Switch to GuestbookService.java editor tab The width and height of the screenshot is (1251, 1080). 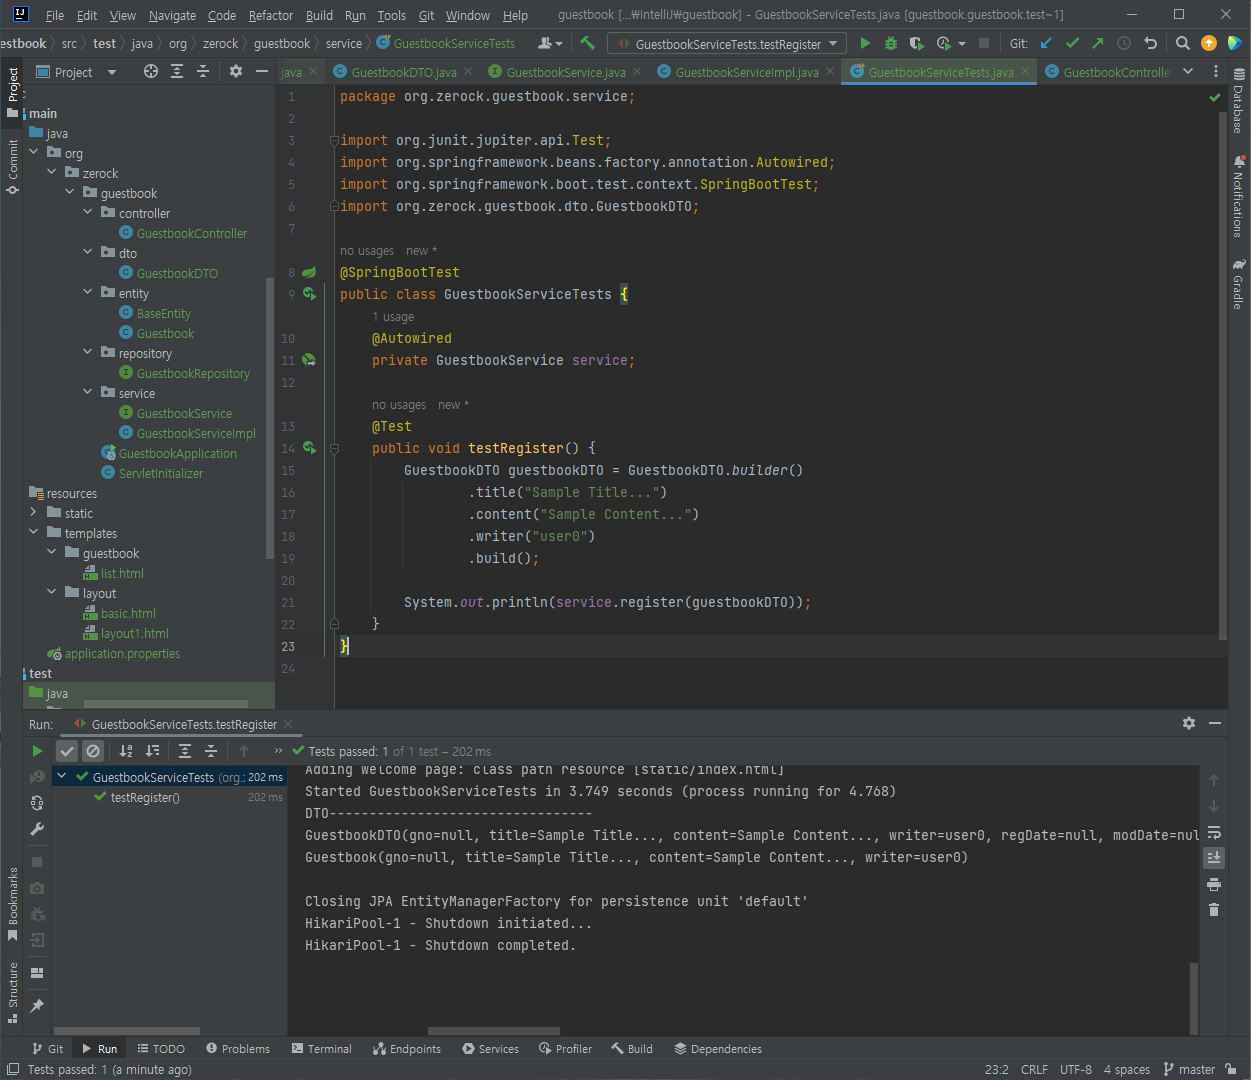coord(565,72)
